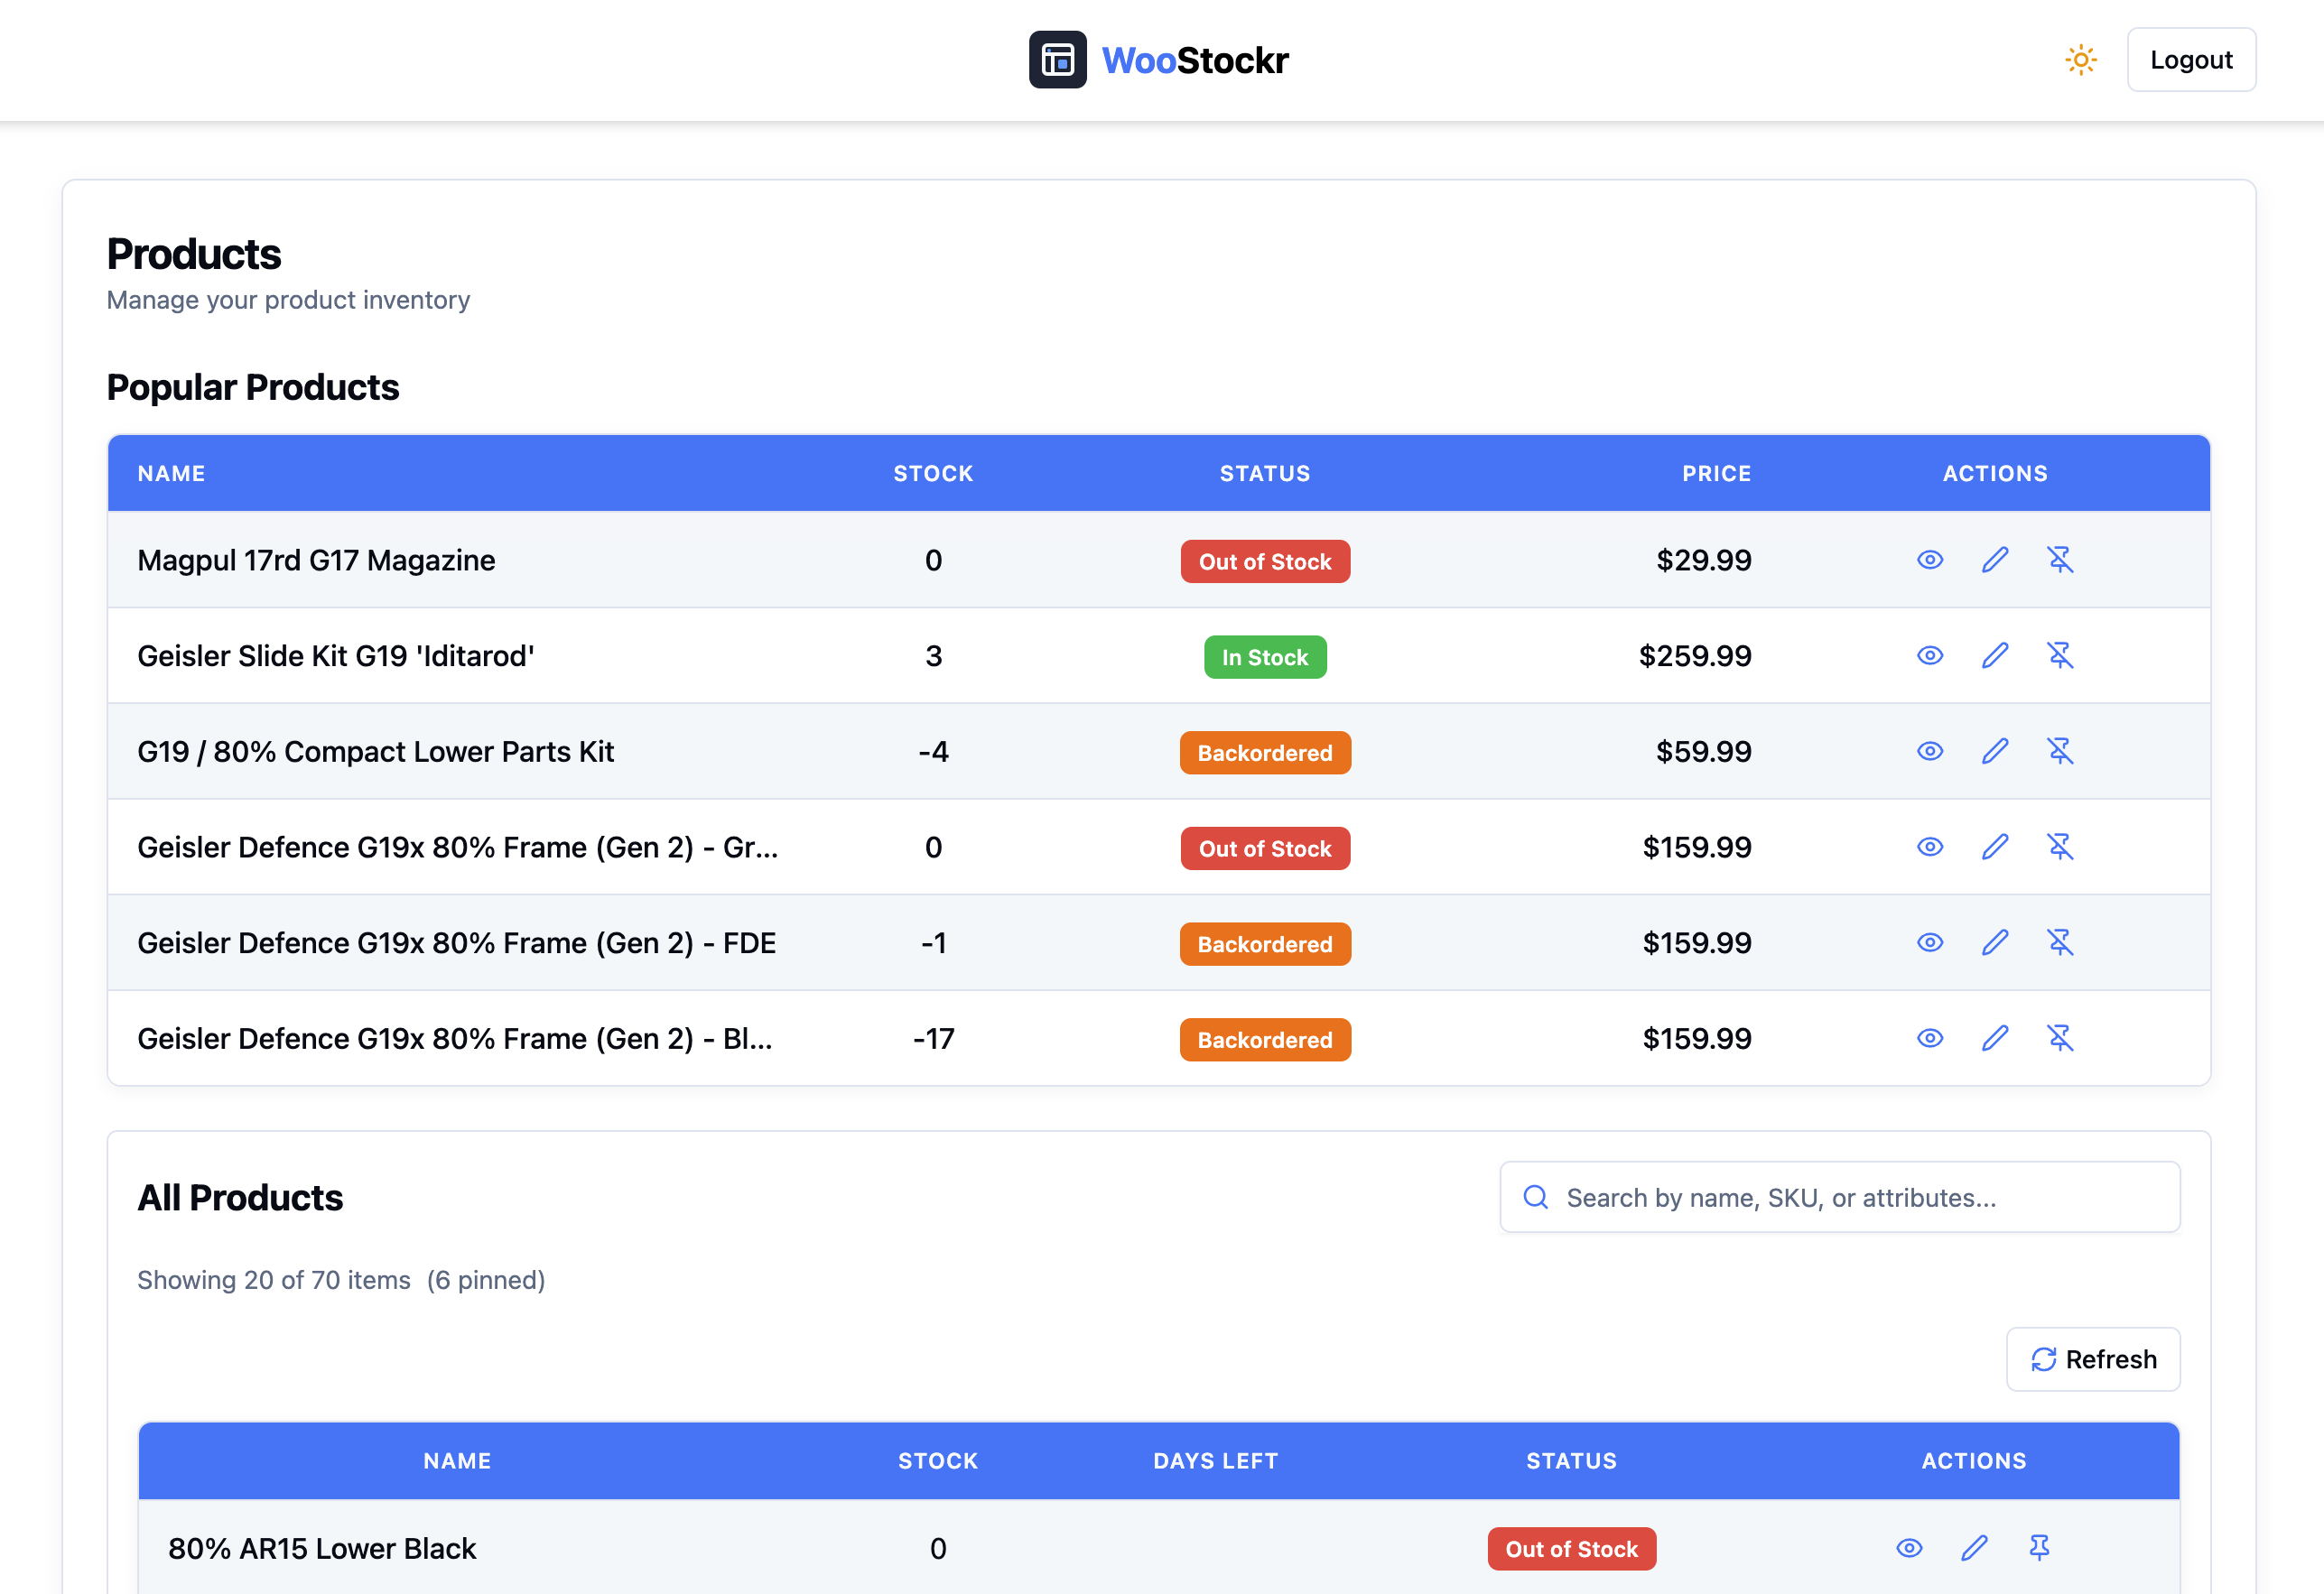
Task: Click the eye icon for Magpul 17rd G17 Magazine
Action: [x=1930, y=560]
